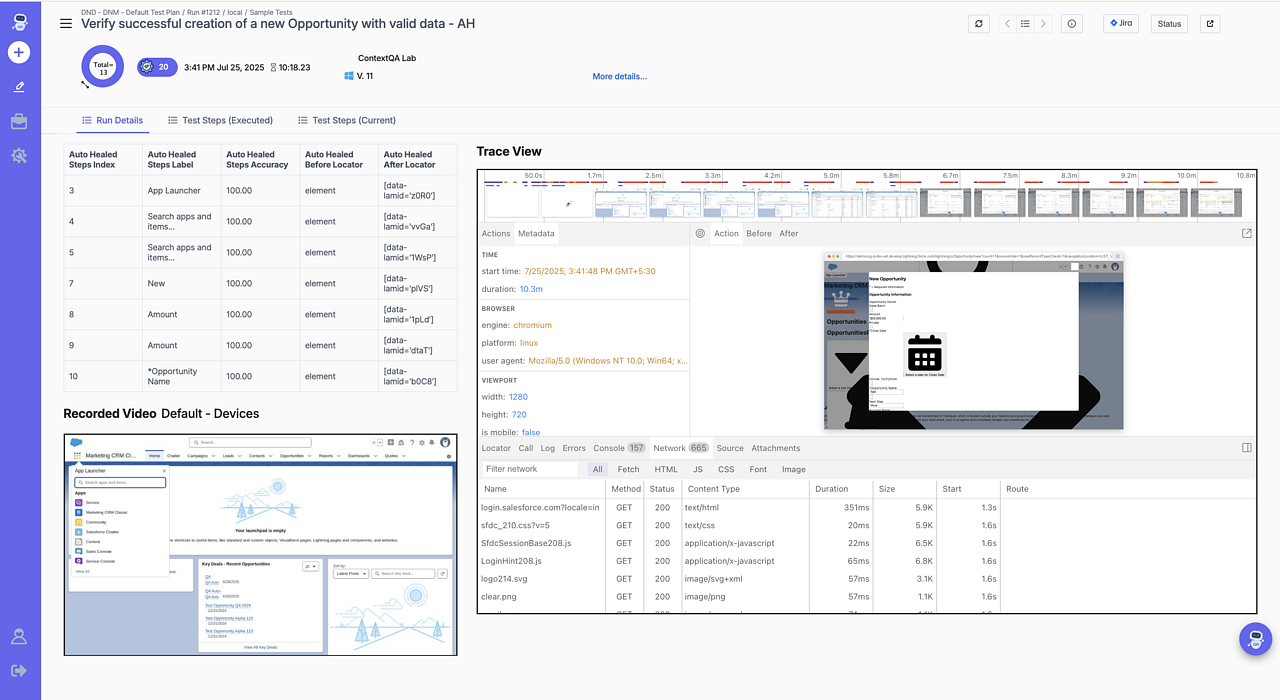Click the pick-locator target icon in trace view
Image resolution: width=1280 pixels, height=700 pixels.
(700, 233)
